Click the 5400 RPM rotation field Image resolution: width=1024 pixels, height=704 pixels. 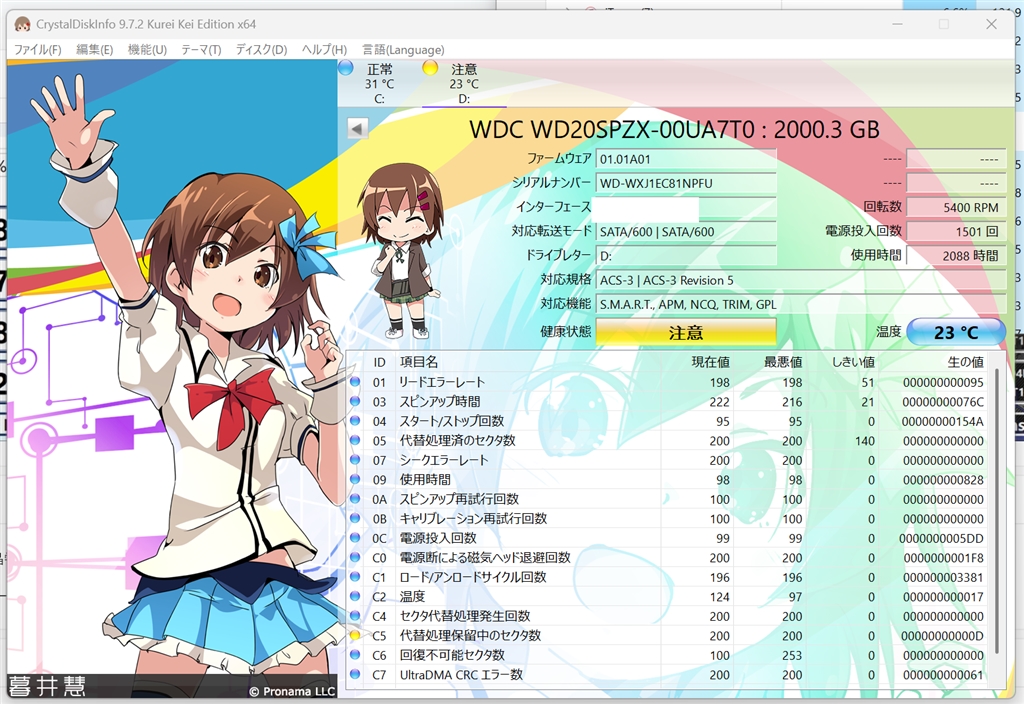[x=956, y=208]
